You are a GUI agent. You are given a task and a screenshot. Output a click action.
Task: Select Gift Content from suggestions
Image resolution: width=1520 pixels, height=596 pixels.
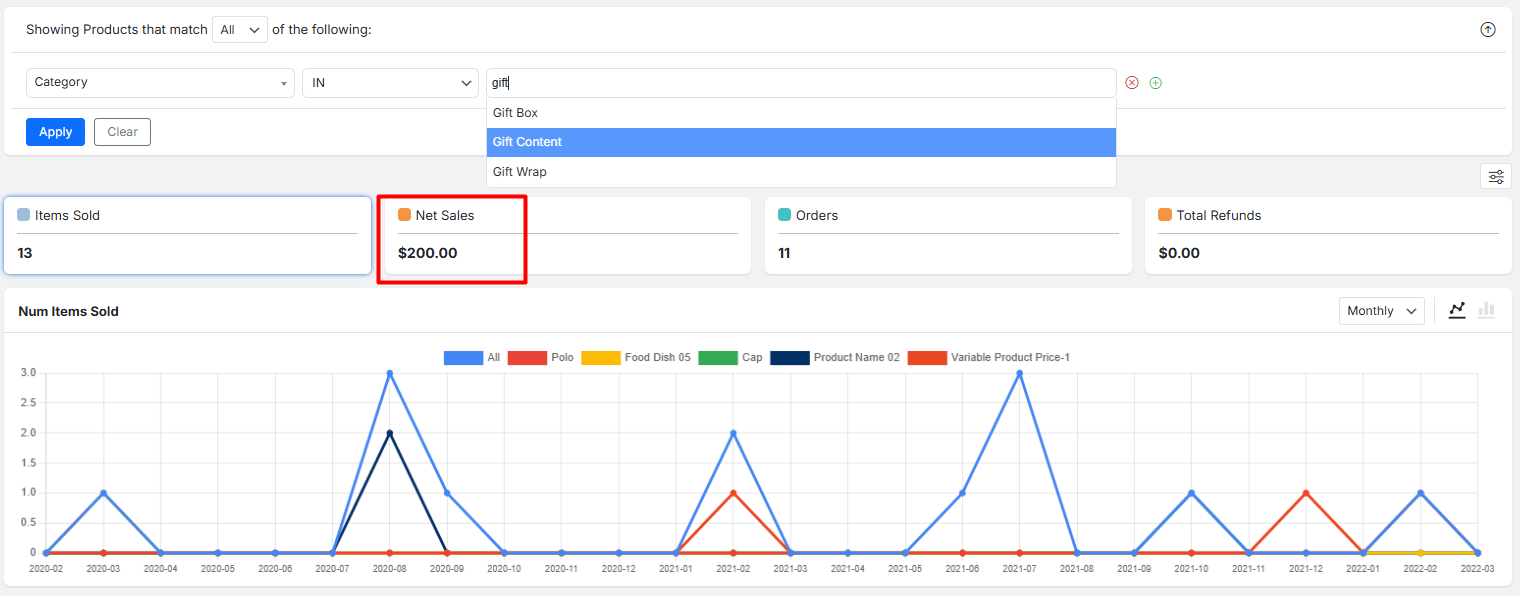[800, 142]
